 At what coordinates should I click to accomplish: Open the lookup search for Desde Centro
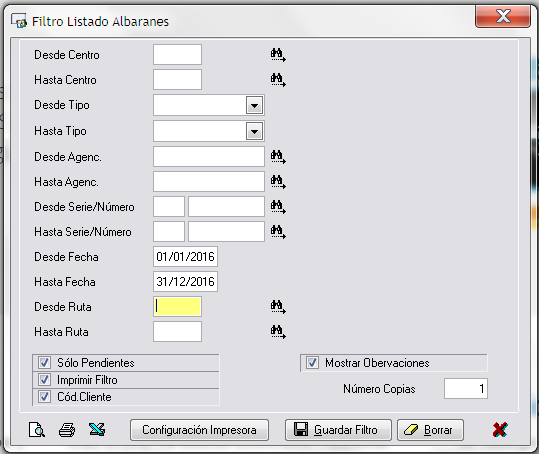[x=278, y=55]
